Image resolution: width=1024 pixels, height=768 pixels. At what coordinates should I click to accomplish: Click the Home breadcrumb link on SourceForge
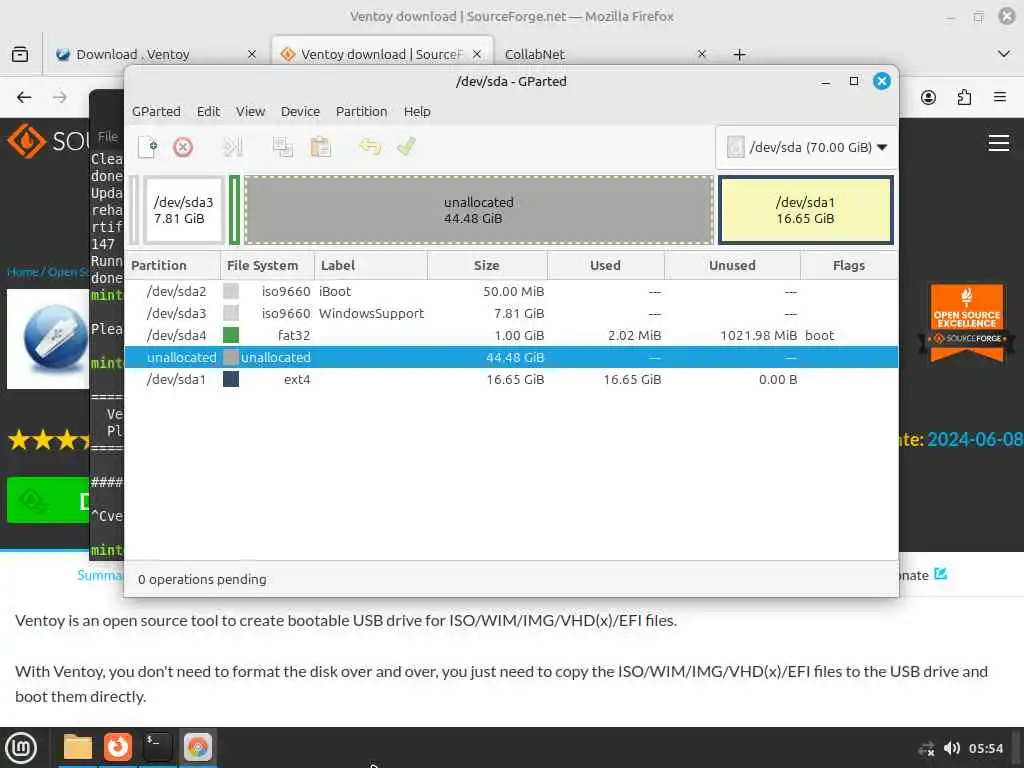coord(22,272)
